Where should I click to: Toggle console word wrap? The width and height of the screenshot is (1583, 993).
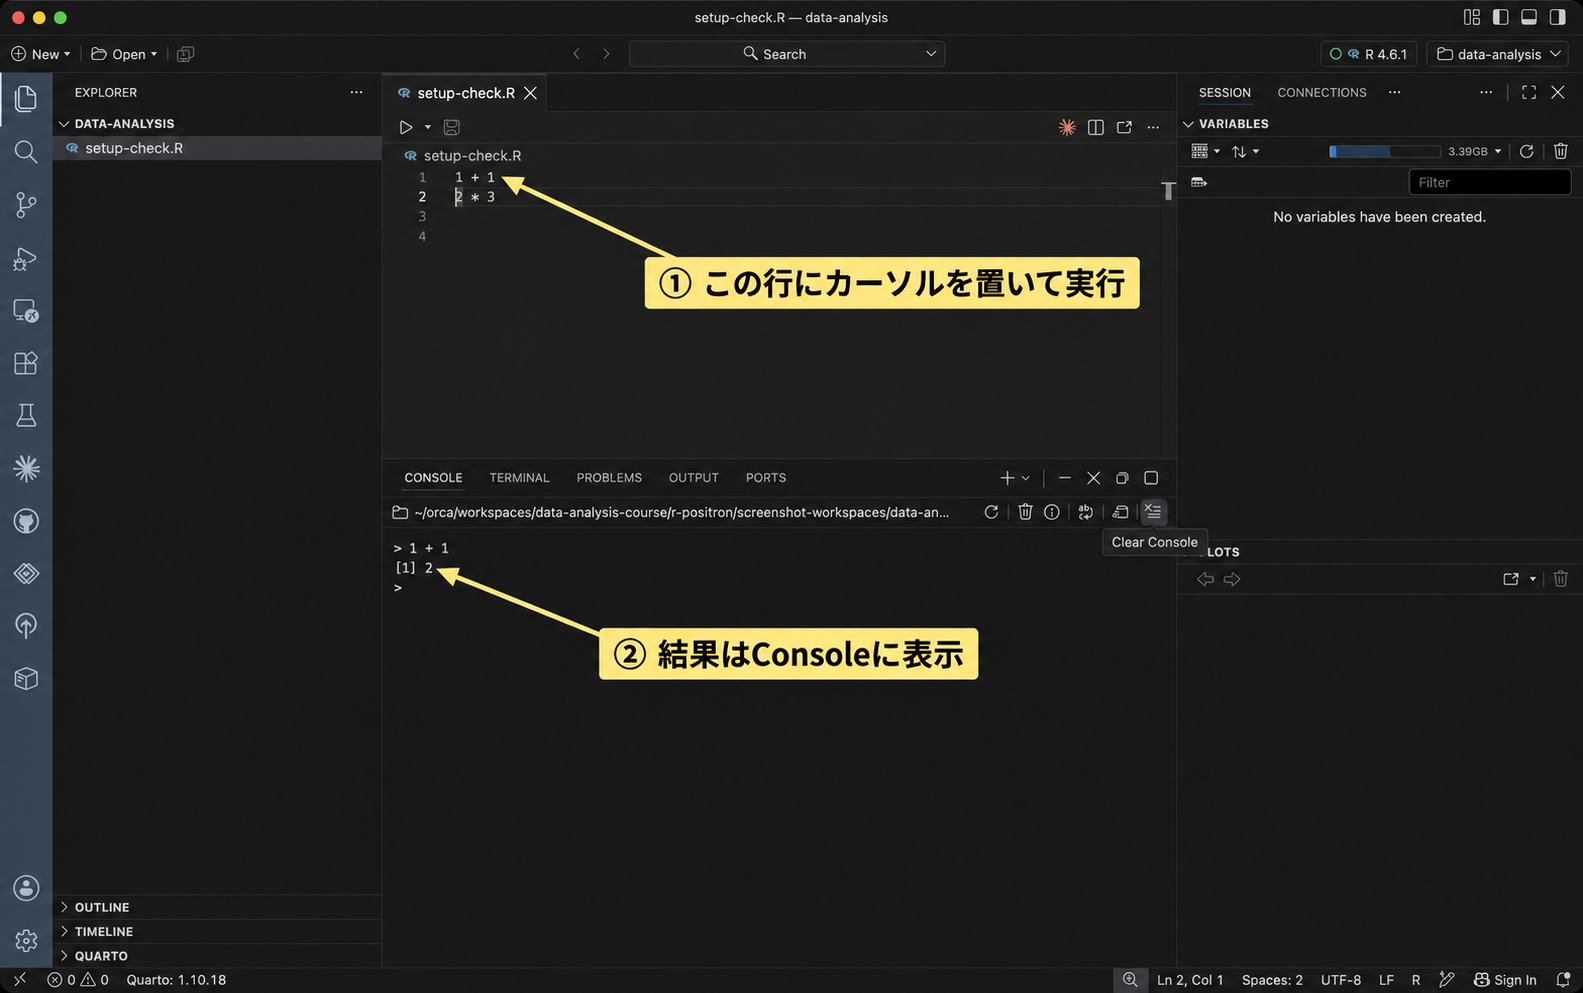pyautogui.click(x=1086, y=512)
